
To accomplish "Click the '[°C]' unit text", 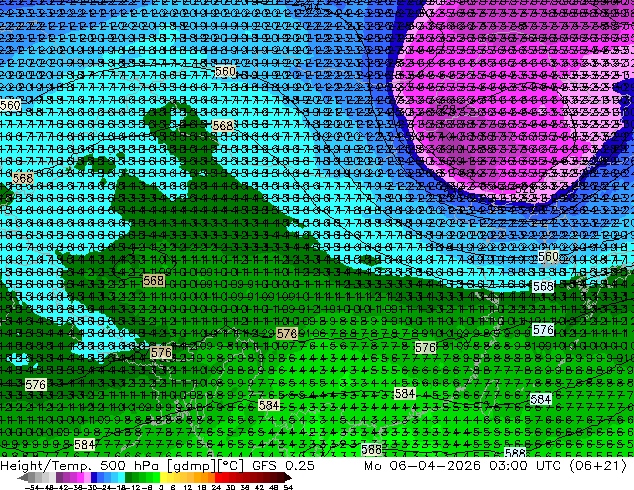I will pyautogui.click(x=231, y=466).
